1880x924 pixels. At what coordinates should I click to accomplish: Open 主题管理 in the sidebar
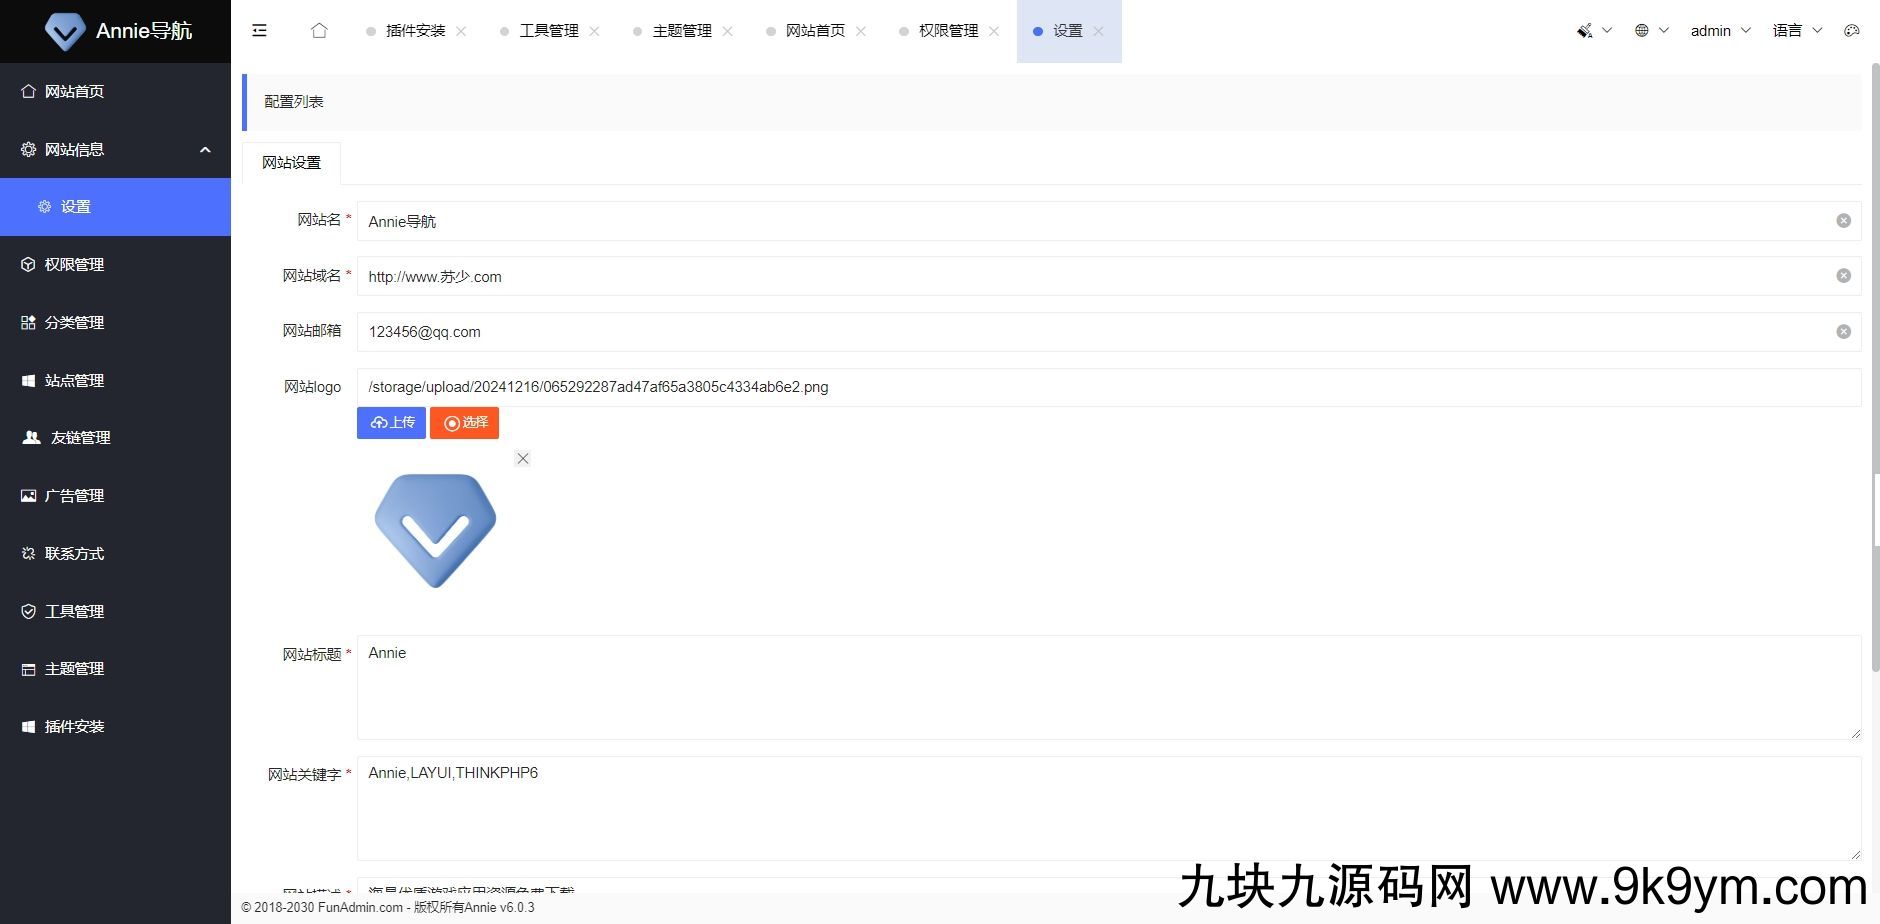coord(115,668)
